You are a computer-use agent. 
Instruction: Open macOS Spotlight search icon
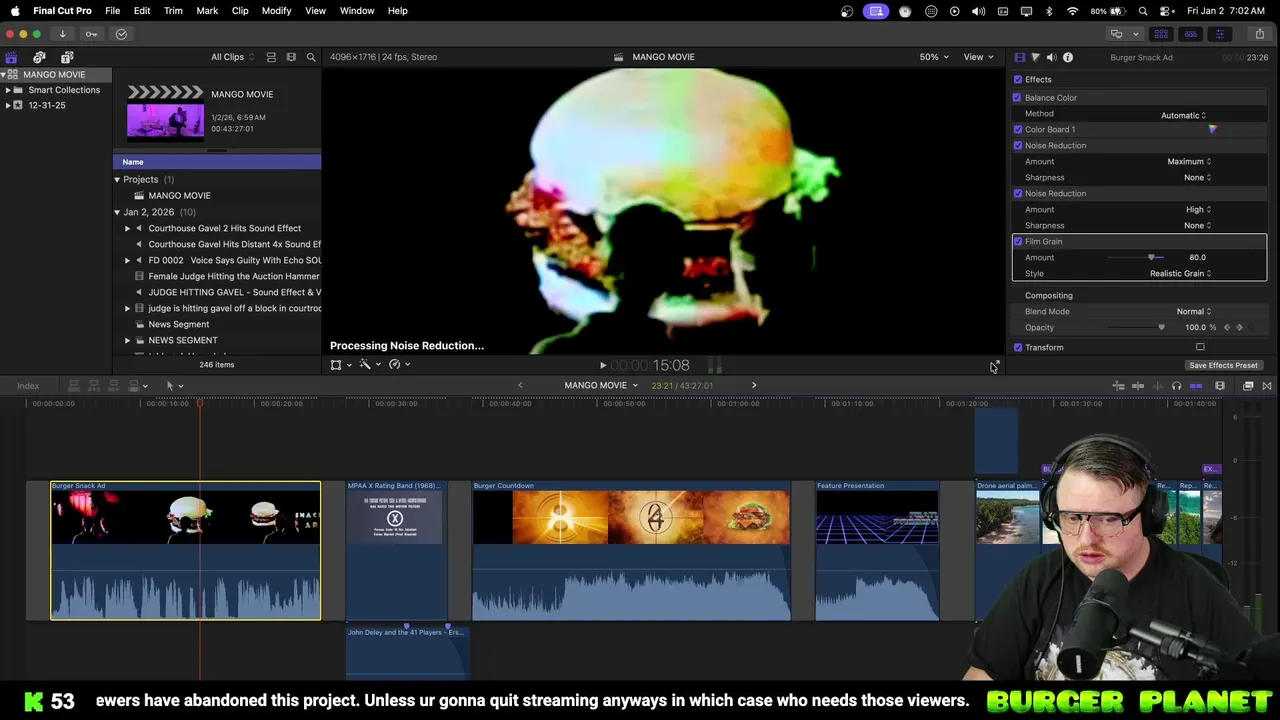(1143, 11)
